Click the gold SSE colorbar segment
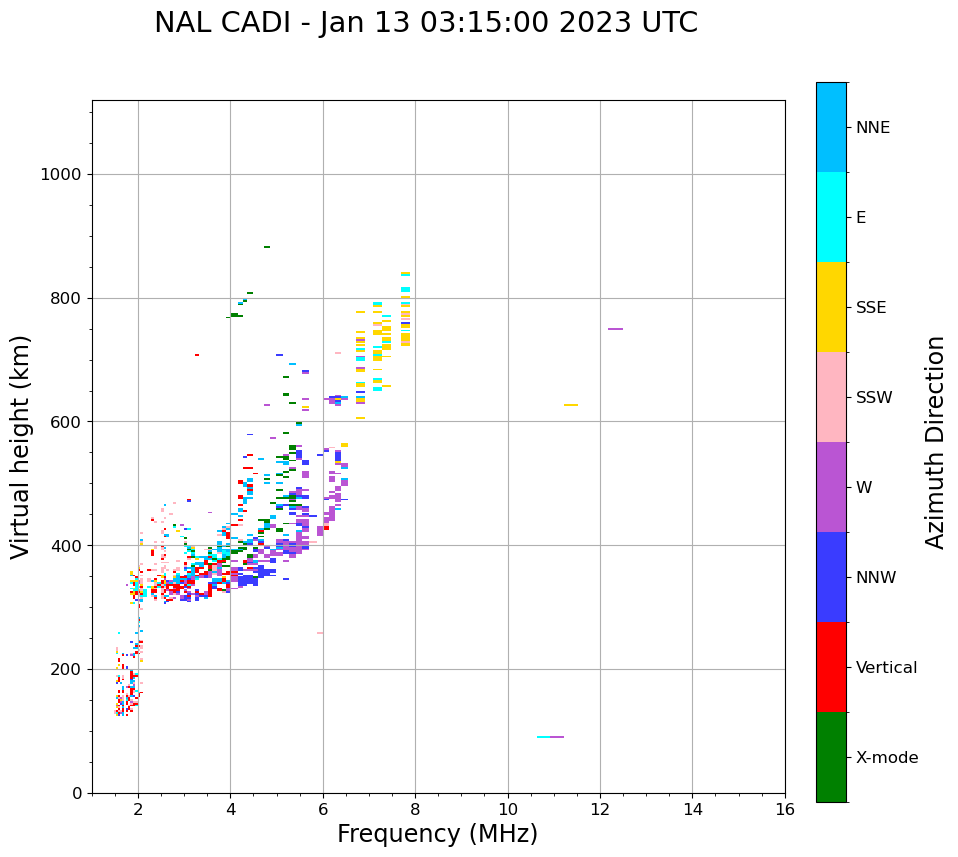Viewport: 958px width, 857px height. (831, 307)
